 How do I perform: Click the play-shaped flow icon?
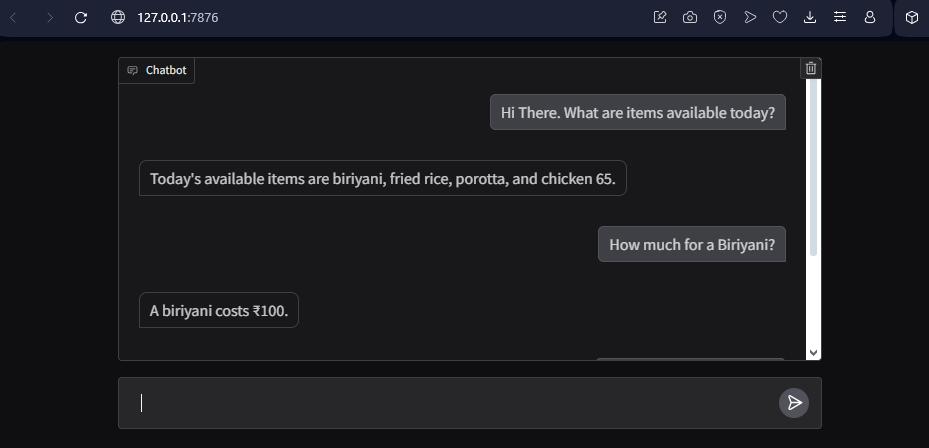(750, 18)
